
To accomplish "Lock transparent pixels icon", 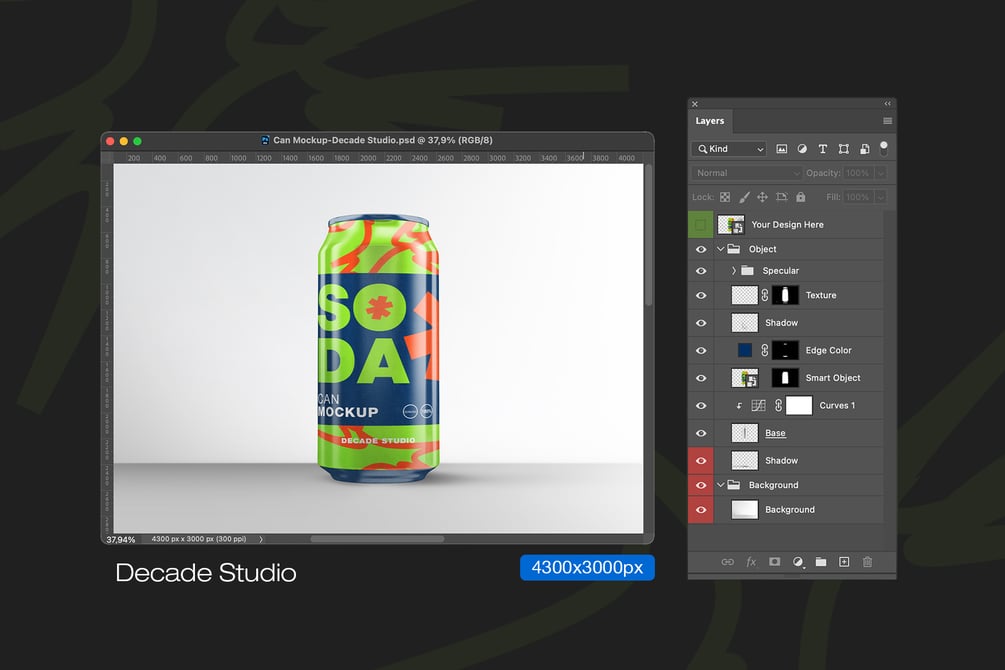I will [725, 197].
